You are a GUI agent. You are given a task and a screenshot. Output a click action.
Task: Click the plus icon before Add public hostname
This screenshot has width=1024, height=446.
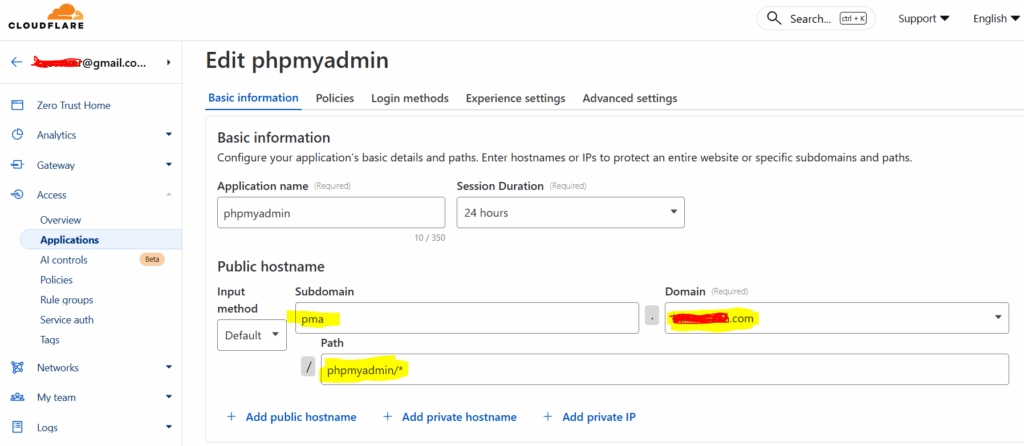click(x=231, y=417)
